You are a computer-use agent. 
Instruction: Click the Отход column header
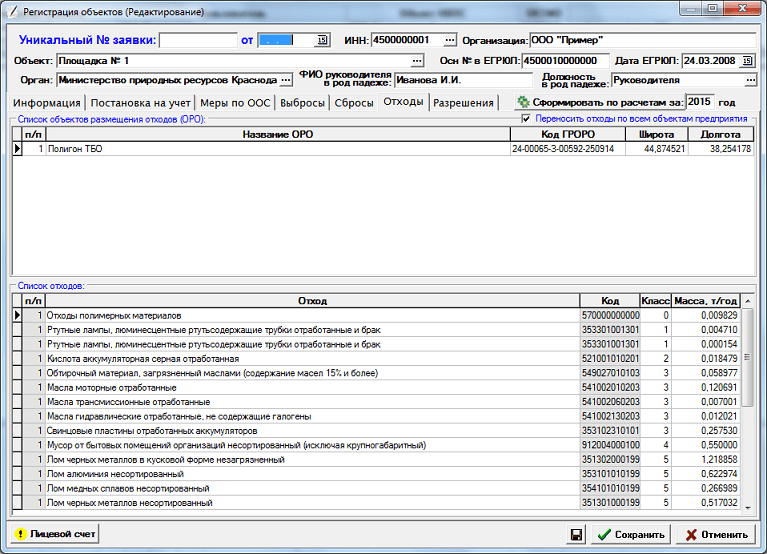click(x=313, y=301)
